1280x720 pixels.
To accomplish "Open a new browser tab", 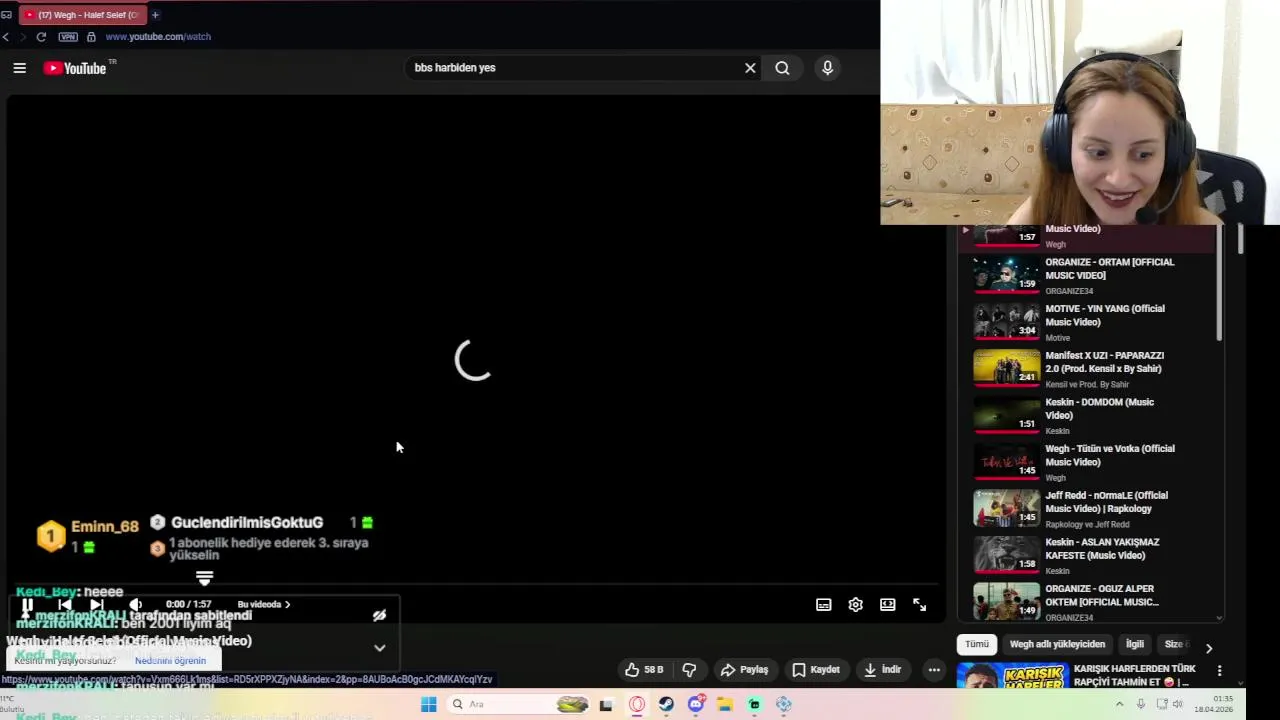I will pyautogui.click(x=155, y=15).
